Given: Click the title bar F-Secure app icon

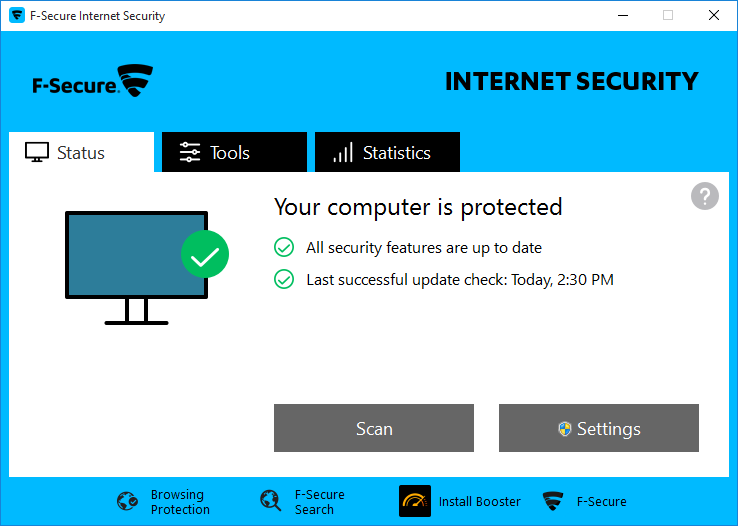Looking at the screenshot, I should pyautogui.click(x=17, y=16).
